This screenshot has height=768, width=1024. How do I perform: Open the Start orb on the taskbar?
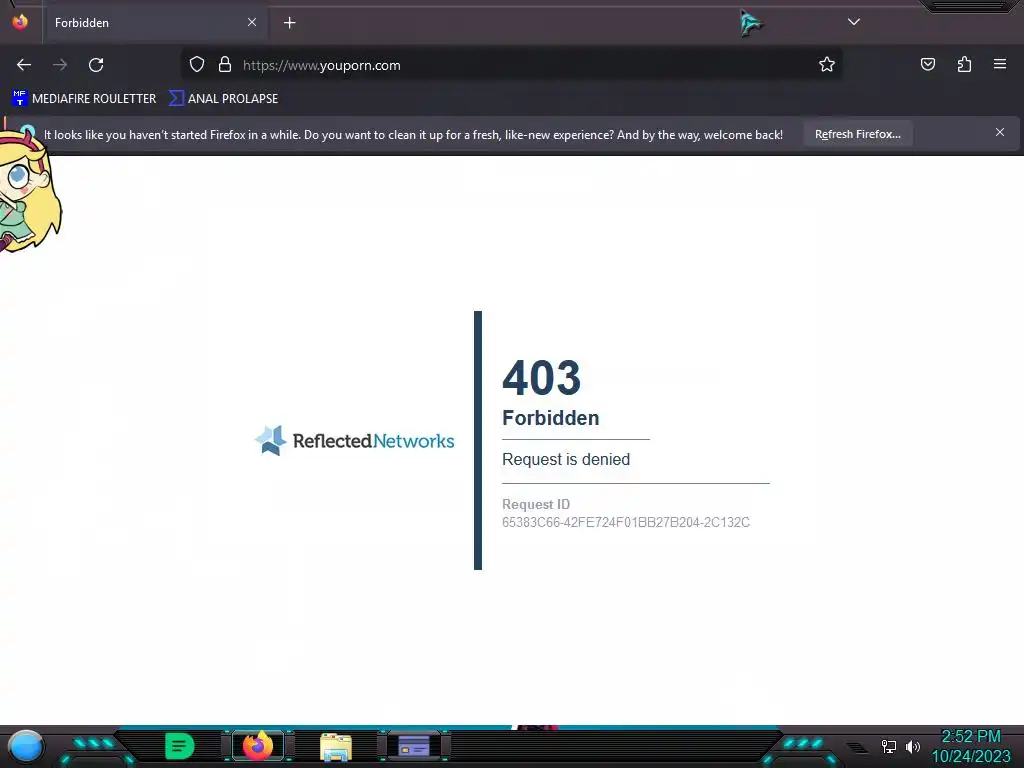(25, 746)
